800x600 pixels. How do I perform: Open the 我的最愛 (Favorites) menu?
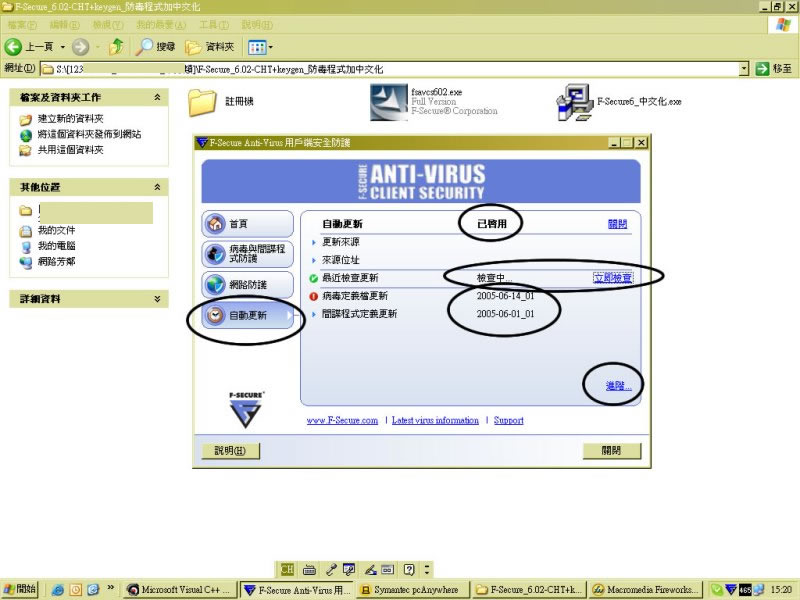pos(161,25)
